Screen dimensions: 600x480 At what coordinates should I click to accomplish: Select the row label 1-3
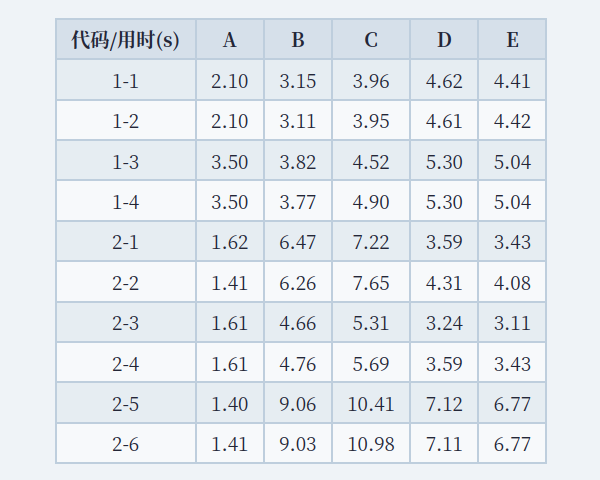125,162
